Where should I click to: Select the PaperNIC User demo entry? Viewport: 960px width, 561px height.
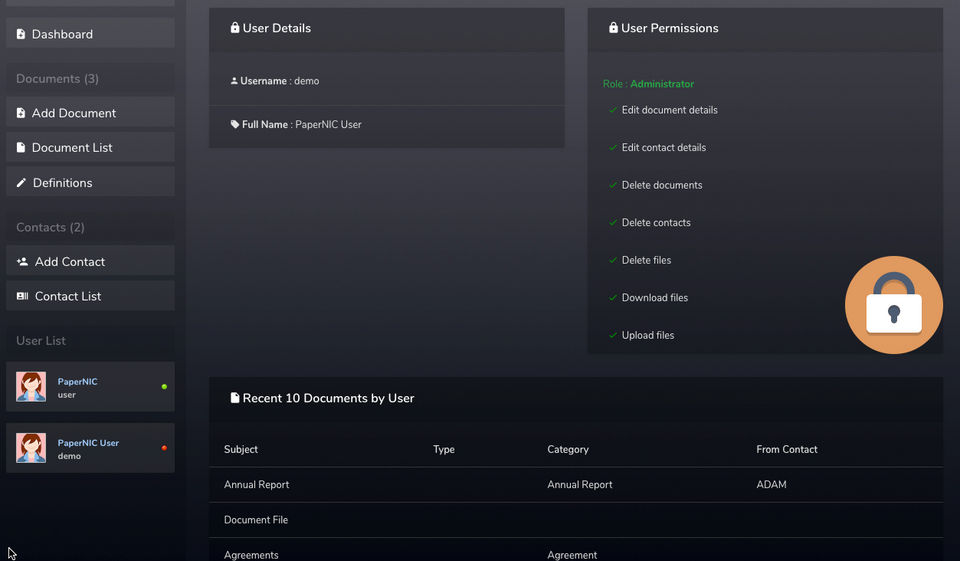(x=88, y=448)
